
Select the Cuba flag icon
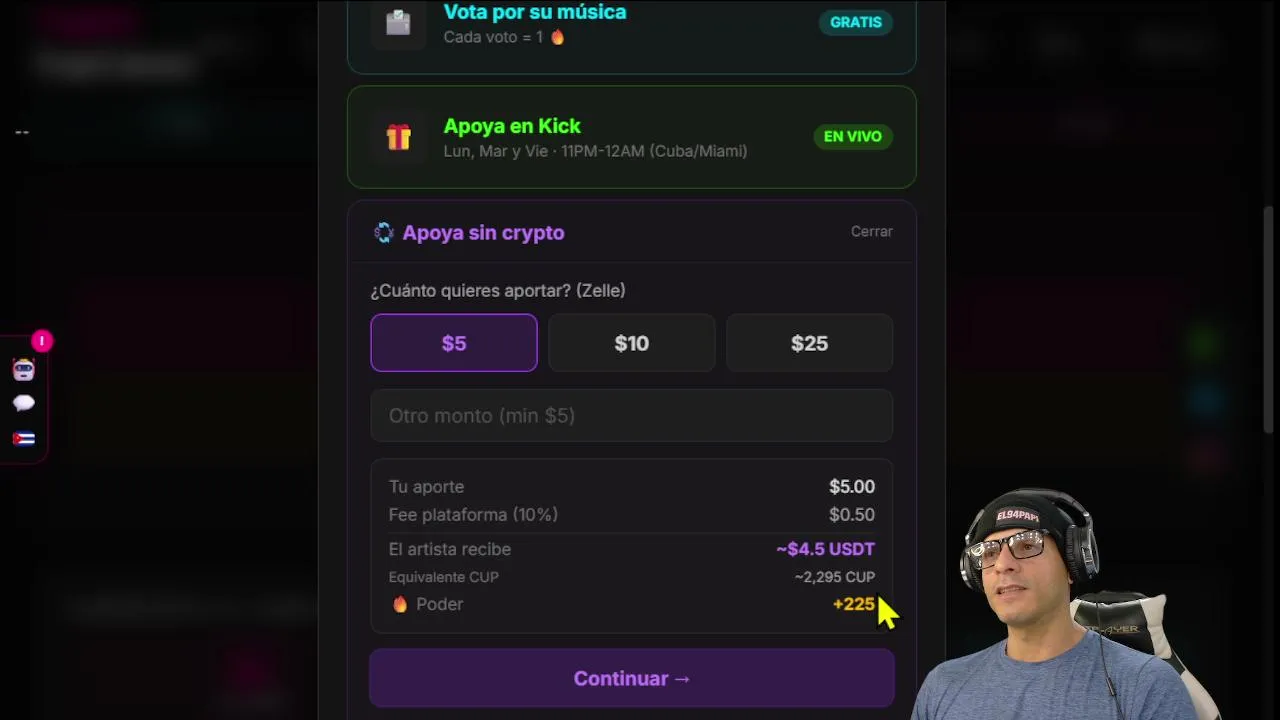click(x=24, y=438)
